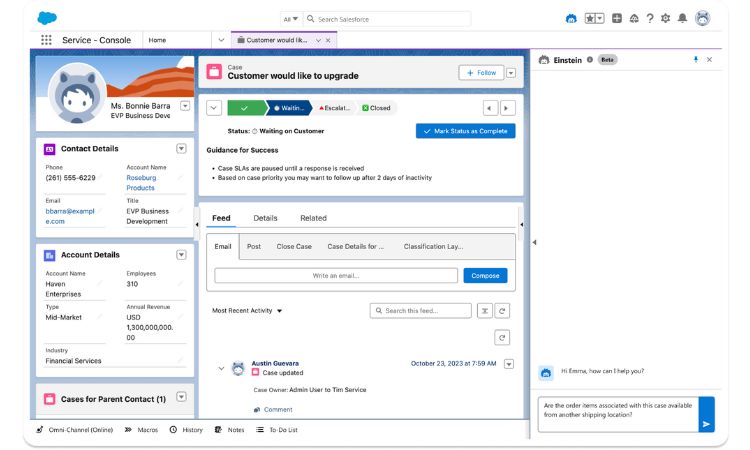Select the Close Case publisher tab
The height and width of the screenshot is (450, 750).
pyautogui.click(x=294, y=247)
